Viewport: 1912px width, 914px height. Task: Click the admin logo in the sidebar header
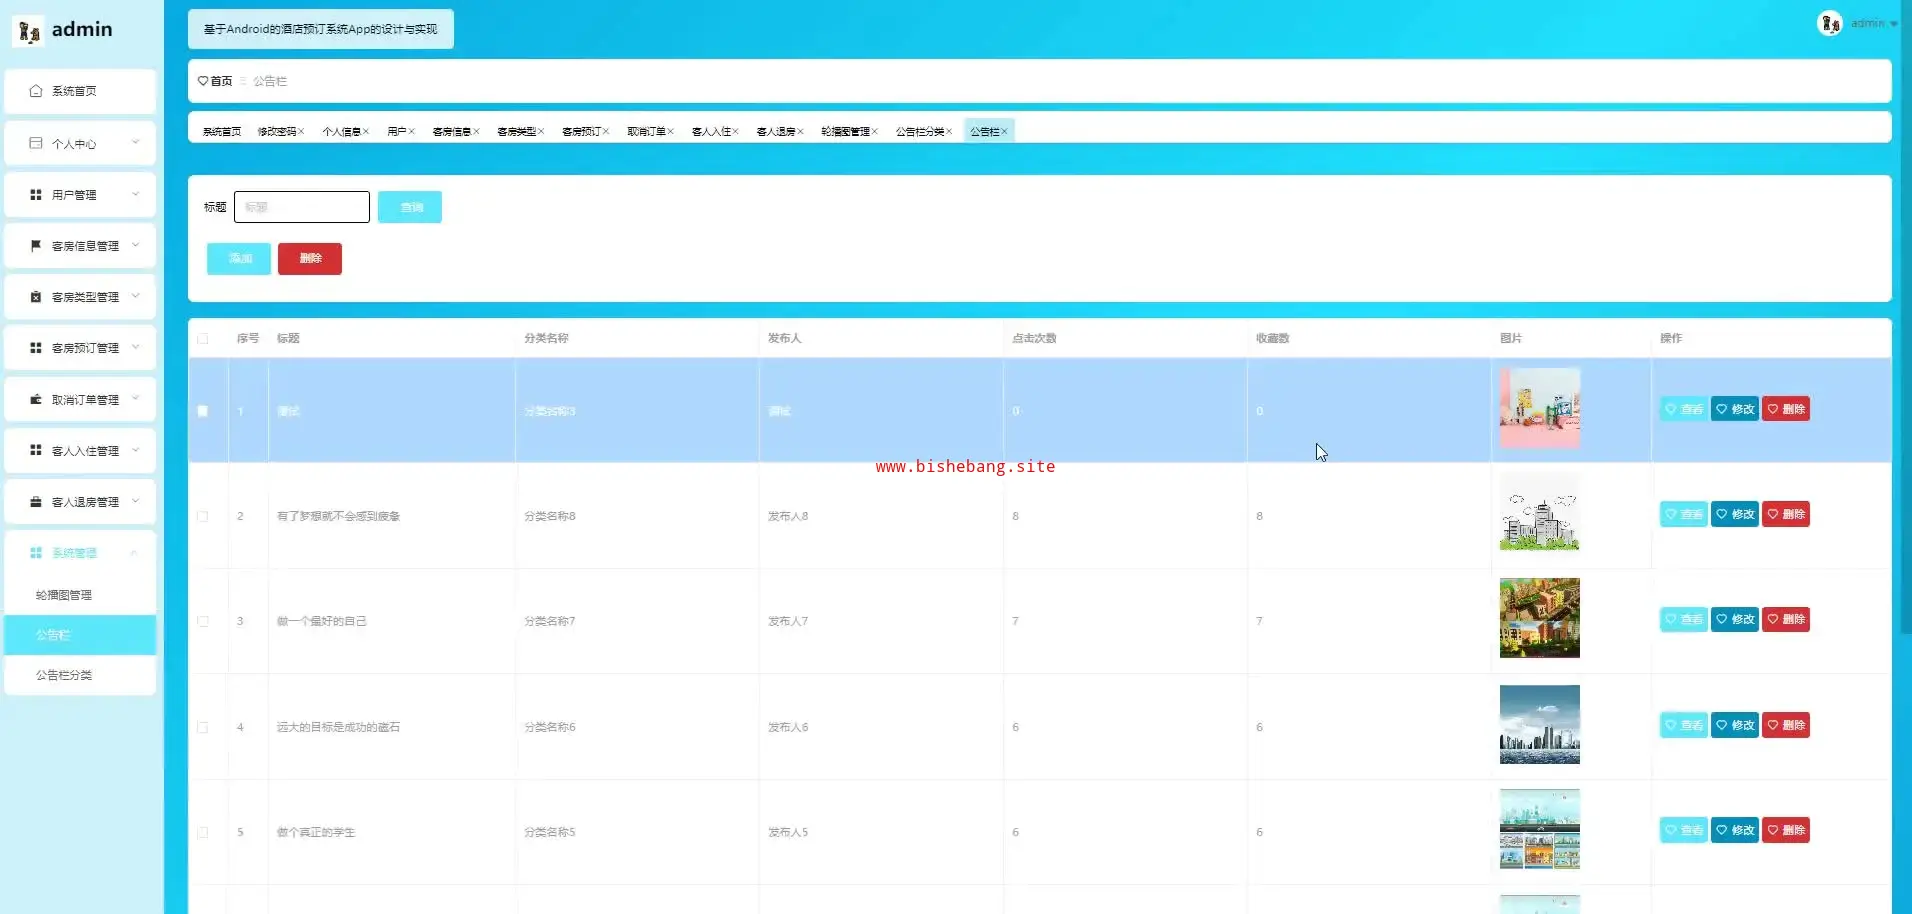click(28, 31)
